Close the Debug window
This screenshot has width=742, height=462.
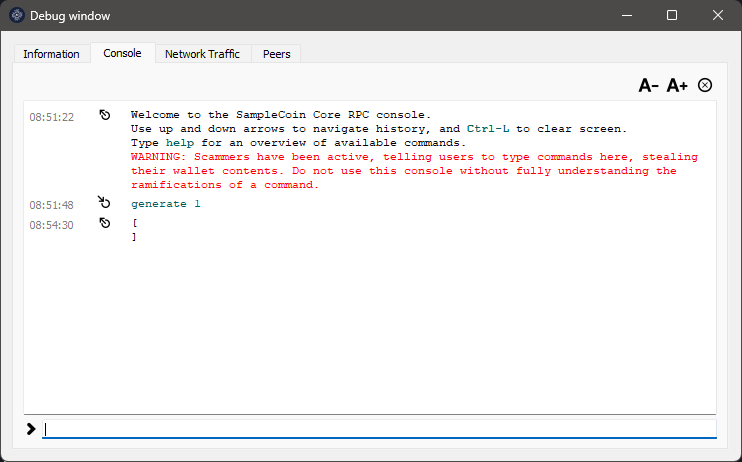pyautogui.click(x=718, y=16)
